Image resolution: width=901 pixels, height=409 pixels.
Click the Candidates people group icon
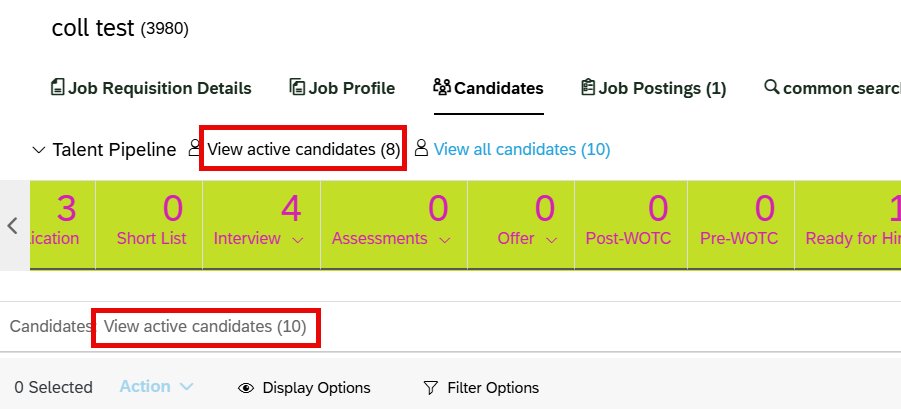(442, 87)
